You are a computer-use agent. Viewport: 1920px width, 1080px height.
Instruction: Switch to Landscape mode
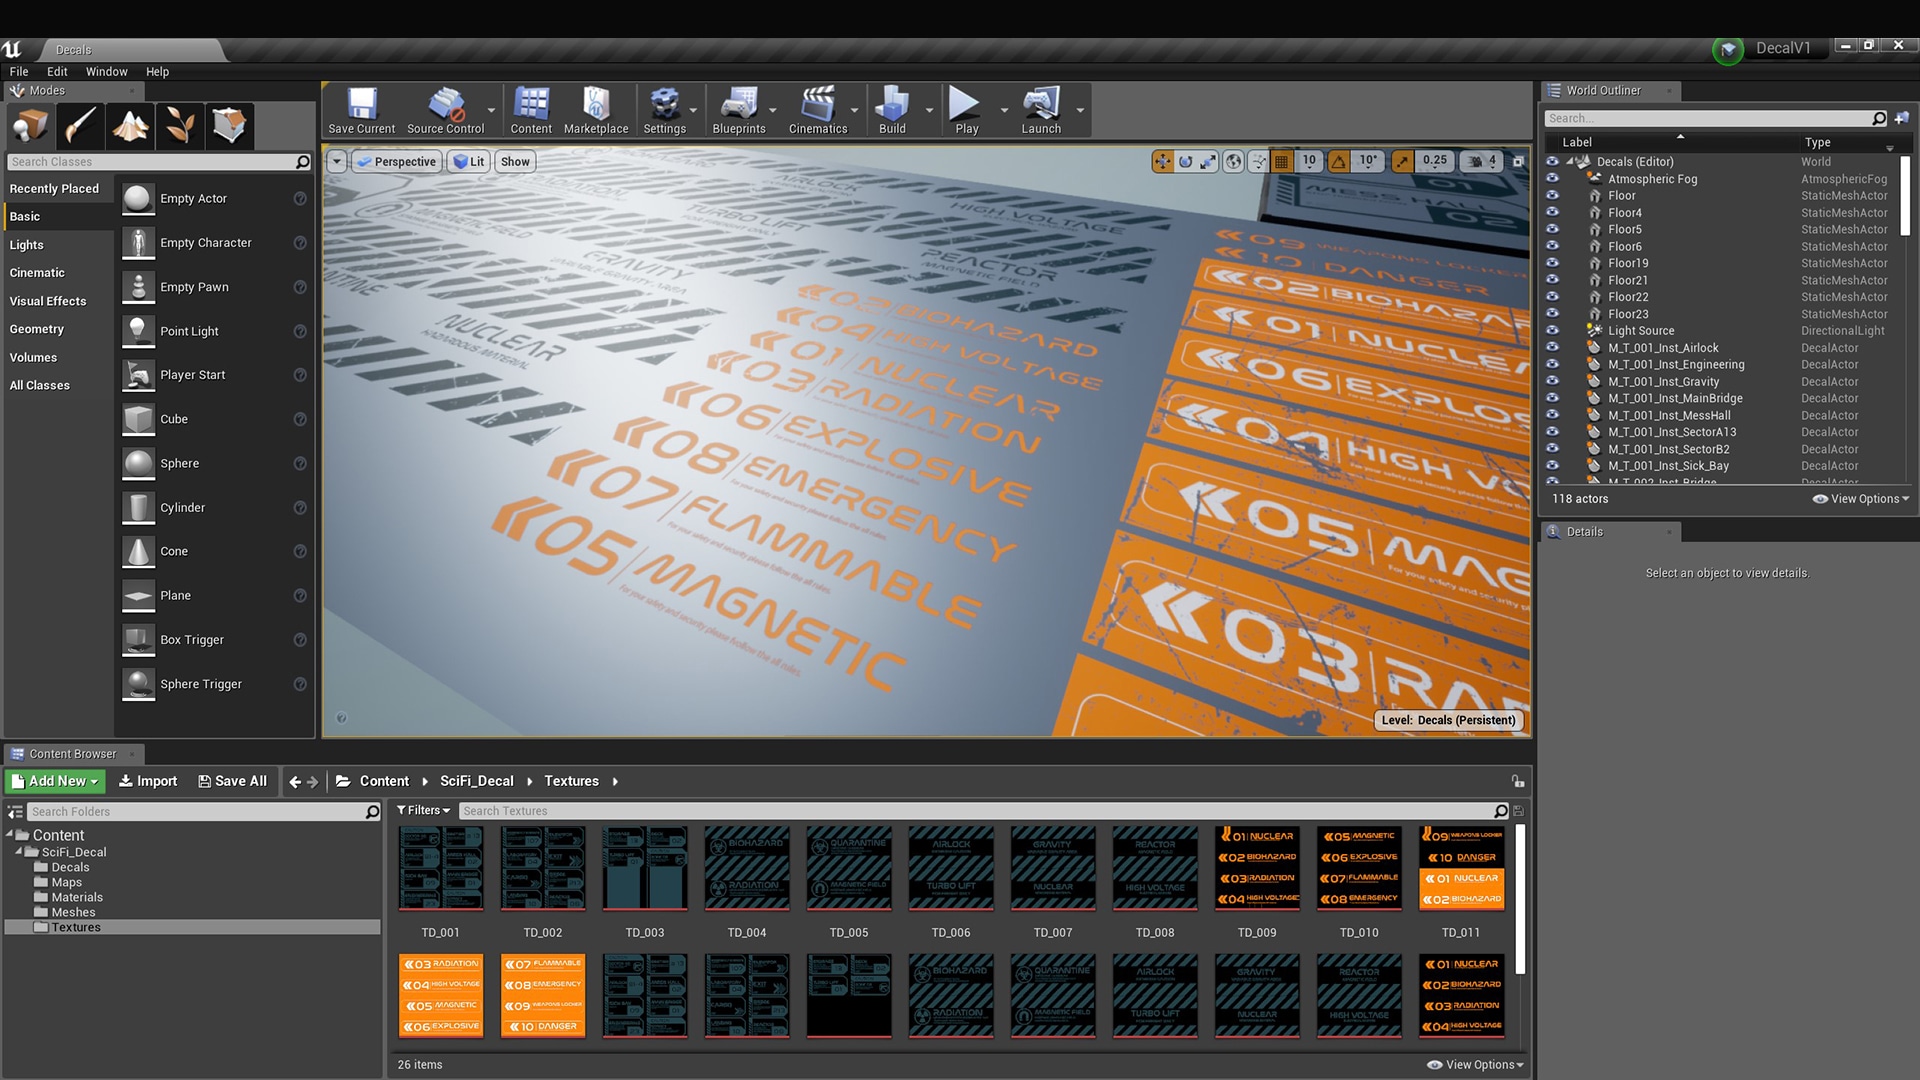click(x=130, y=125)
